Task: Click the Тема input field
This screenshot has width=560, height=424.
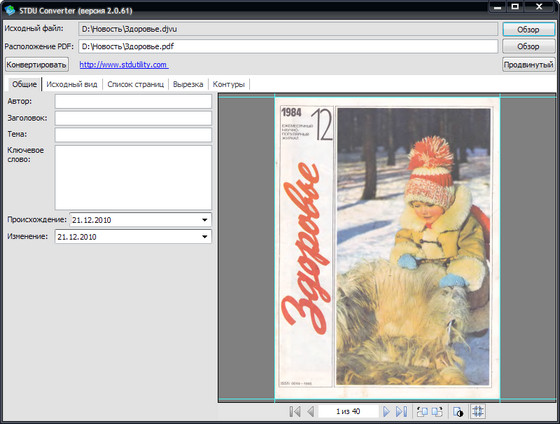Action: [133, 135]
